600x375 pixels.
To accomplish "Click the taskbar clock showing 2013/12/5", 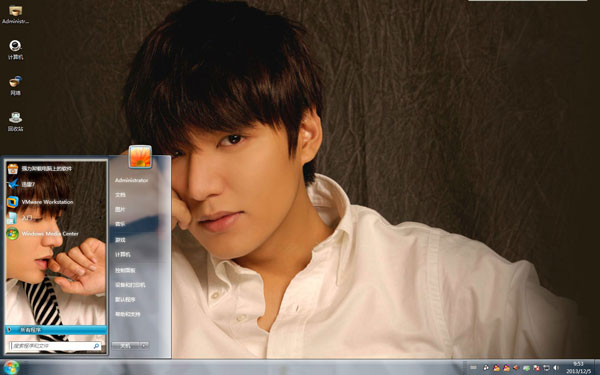I will (579, 368).
